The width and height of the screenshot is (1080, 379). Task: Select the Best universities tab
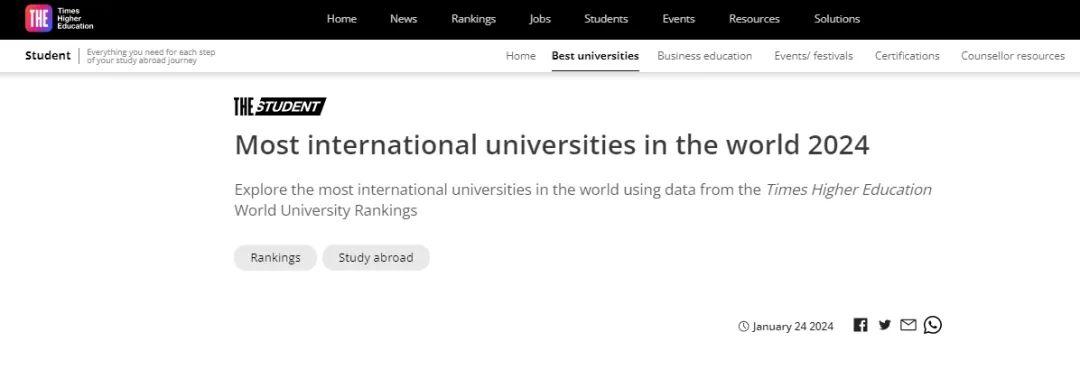coord(595,57)
